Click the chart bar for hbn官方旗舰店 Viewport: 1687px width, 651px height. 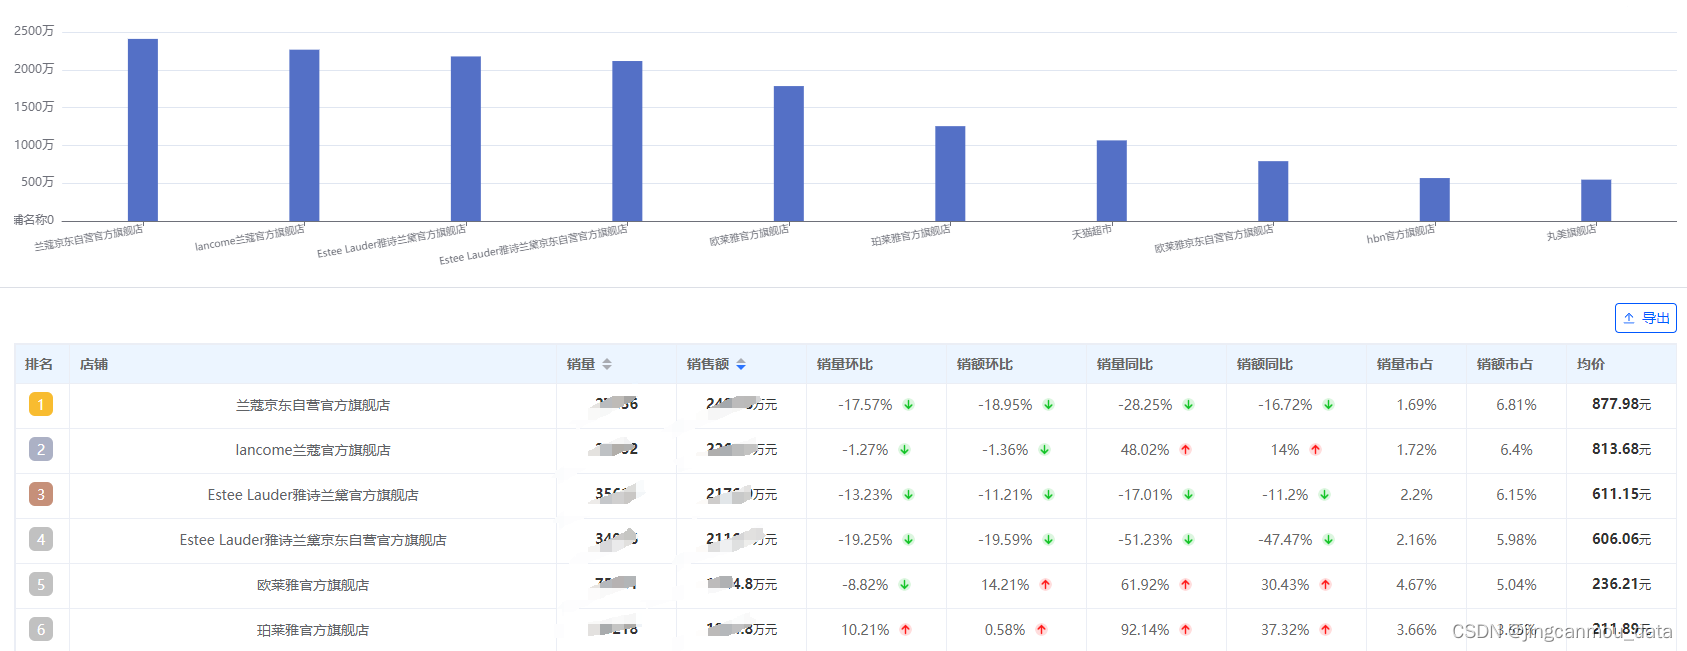pyautogui.click(x=1435, y=199)
